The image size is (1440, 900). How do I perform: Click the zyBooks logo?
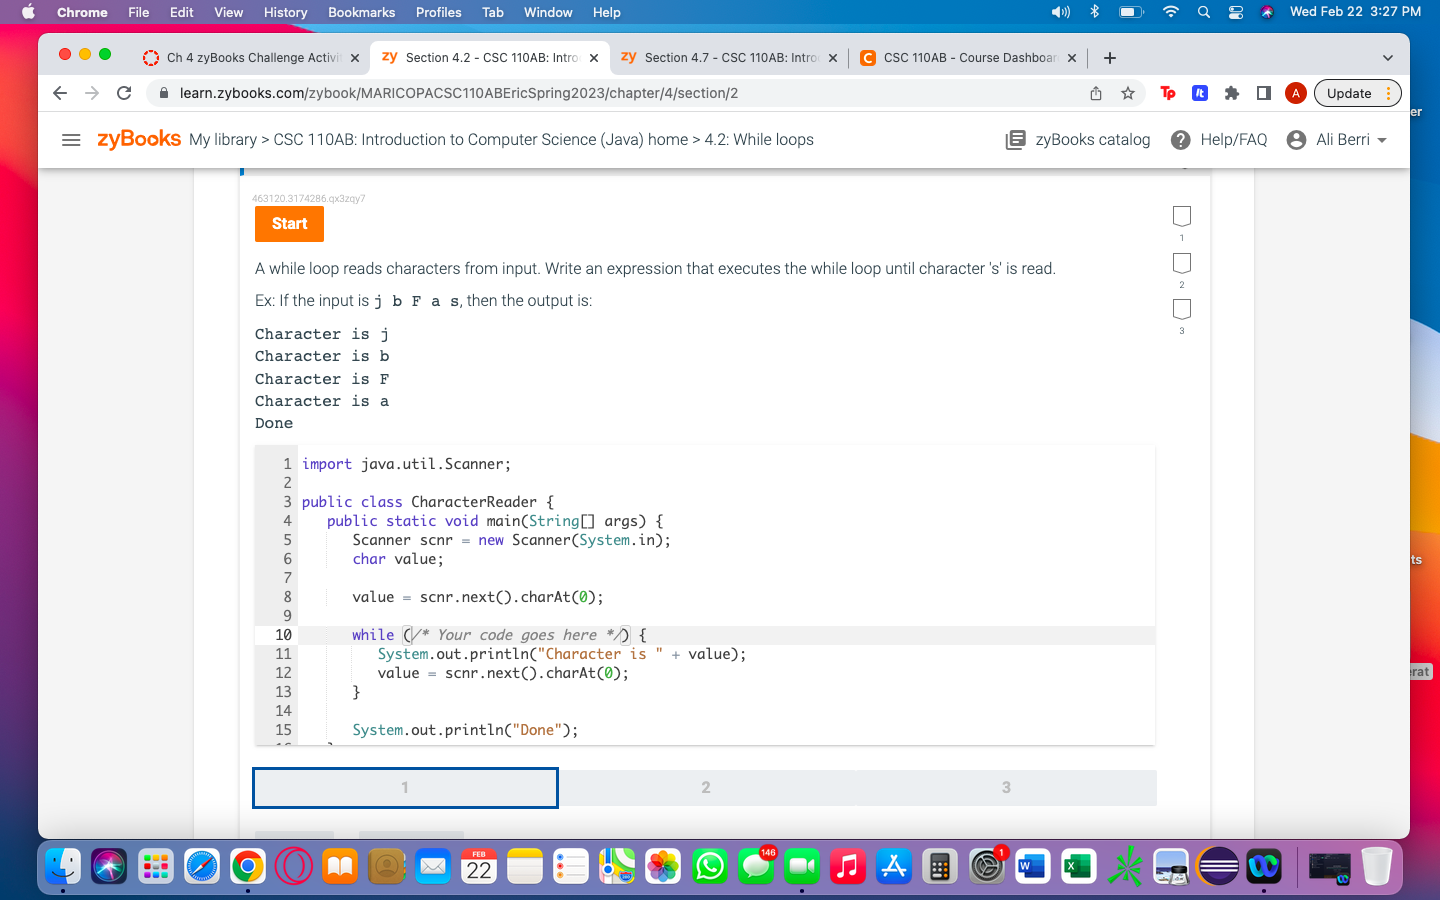click(x=136, y=140)
